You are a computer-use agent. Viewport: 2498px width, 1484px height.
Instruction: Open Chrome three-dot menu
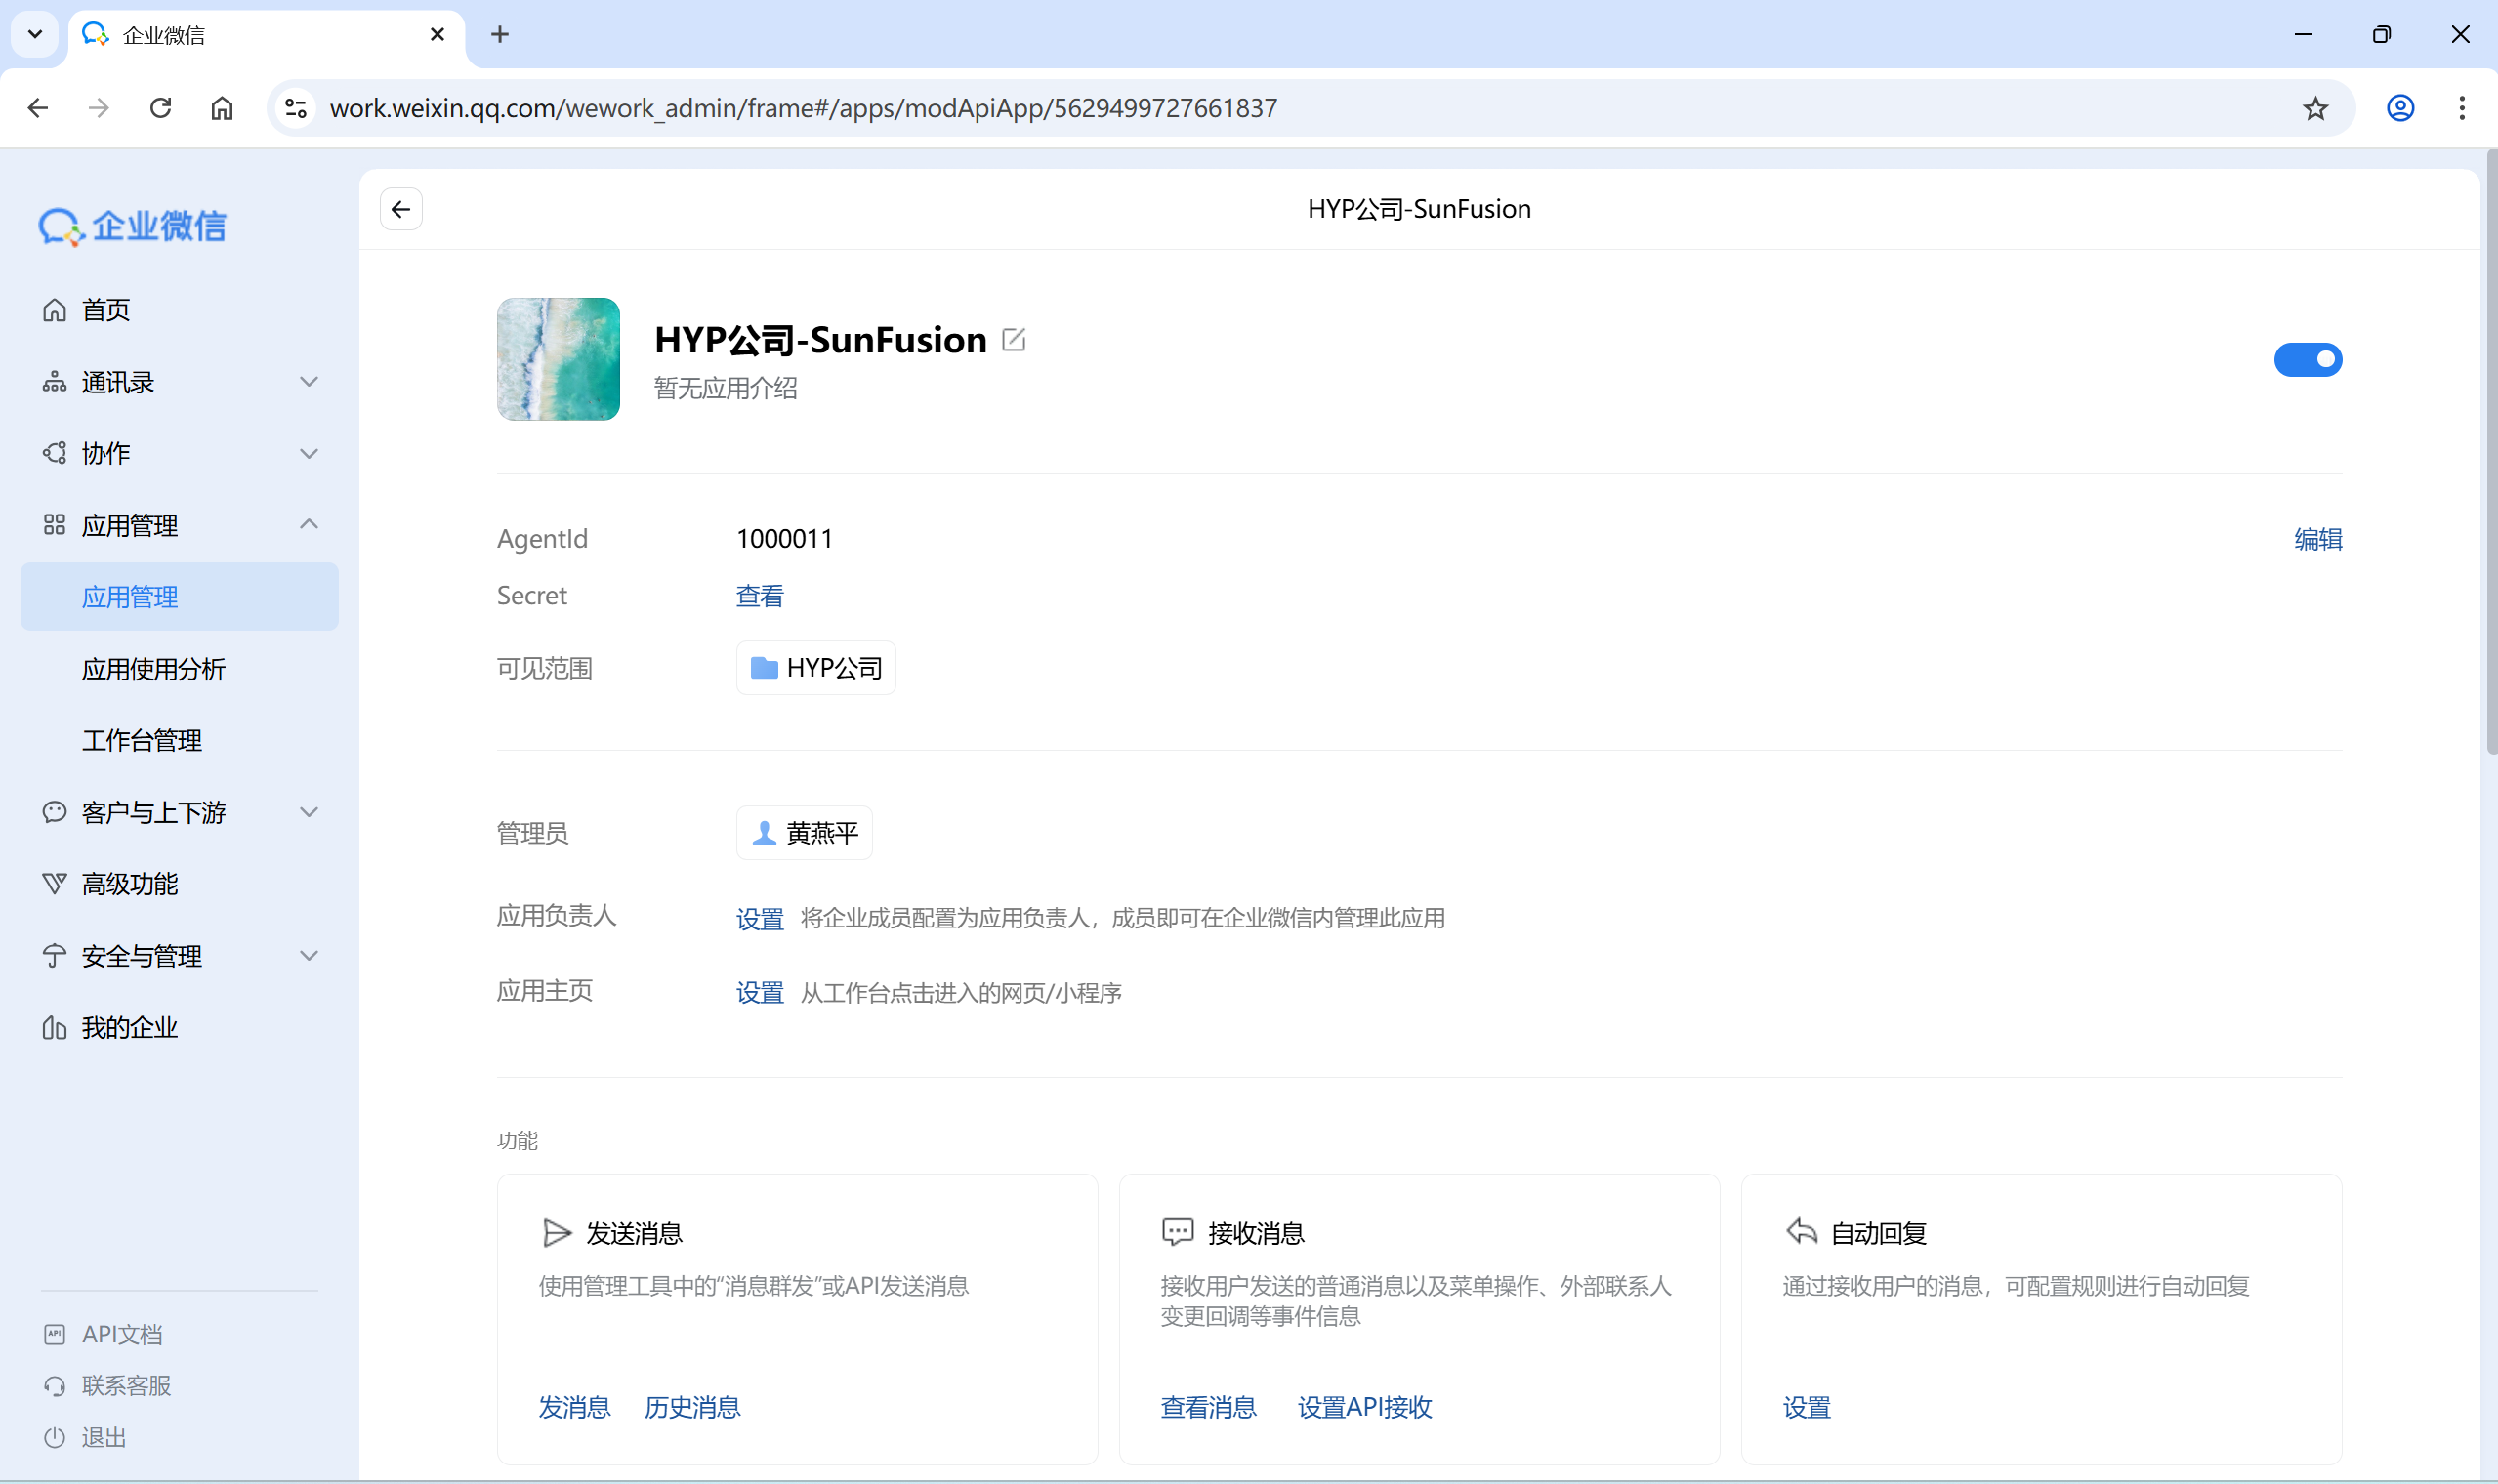[2462, 108]
